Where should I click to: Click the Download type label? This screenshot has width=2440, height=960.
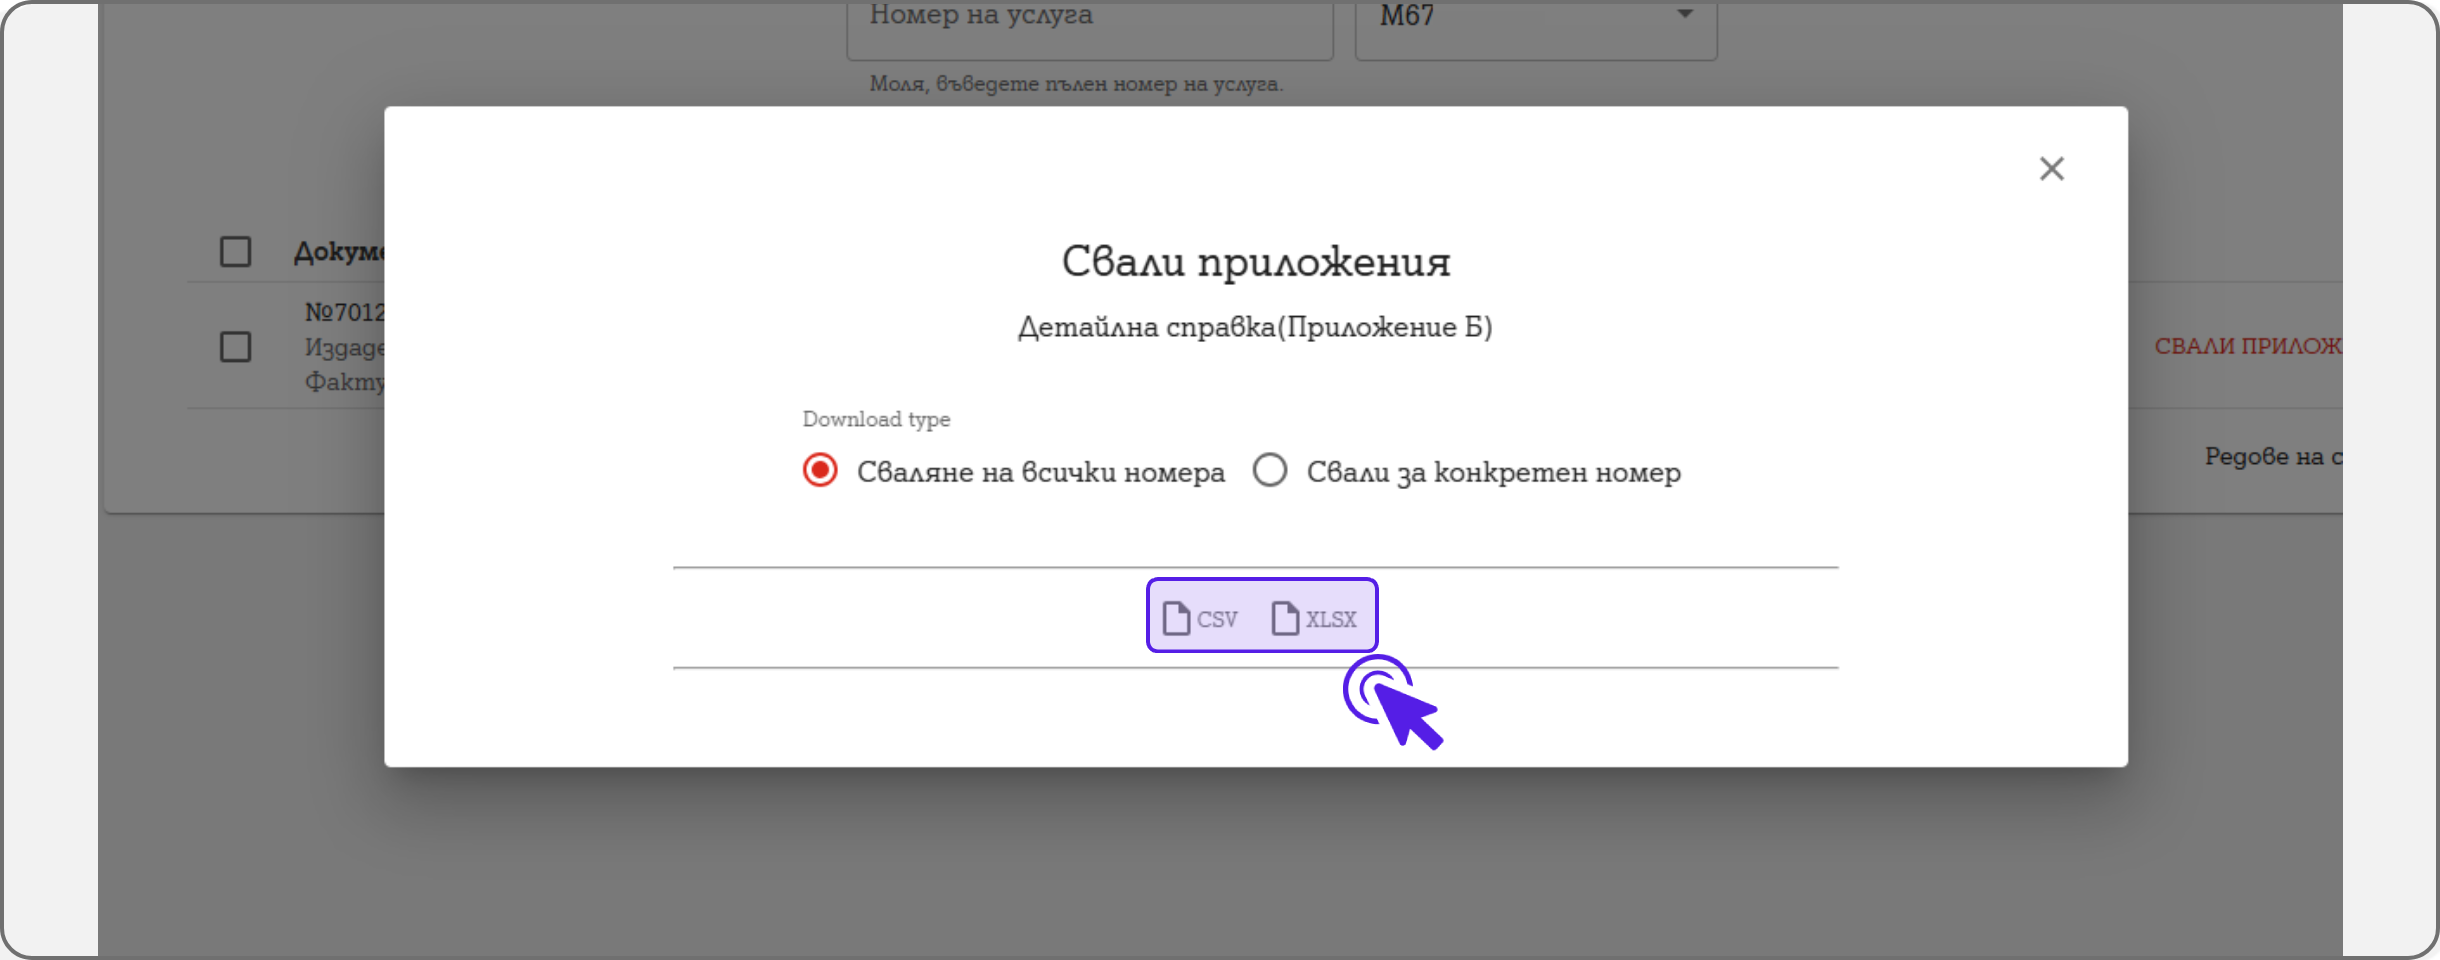pyautogui.click(x=876, y=419)
